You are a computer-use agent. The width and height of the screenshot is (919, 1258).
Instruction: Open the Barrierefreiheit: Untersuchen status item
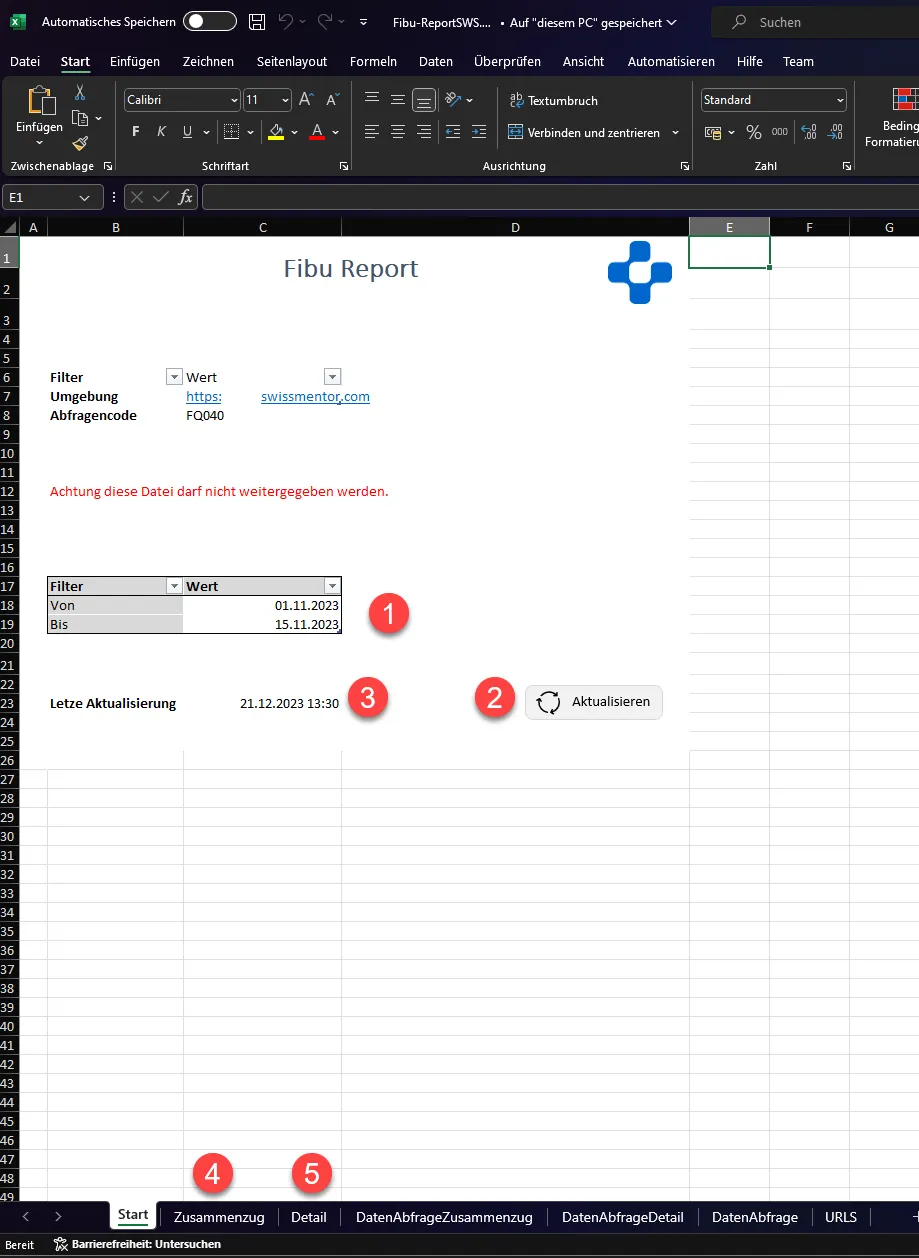tap(137, 1245)
